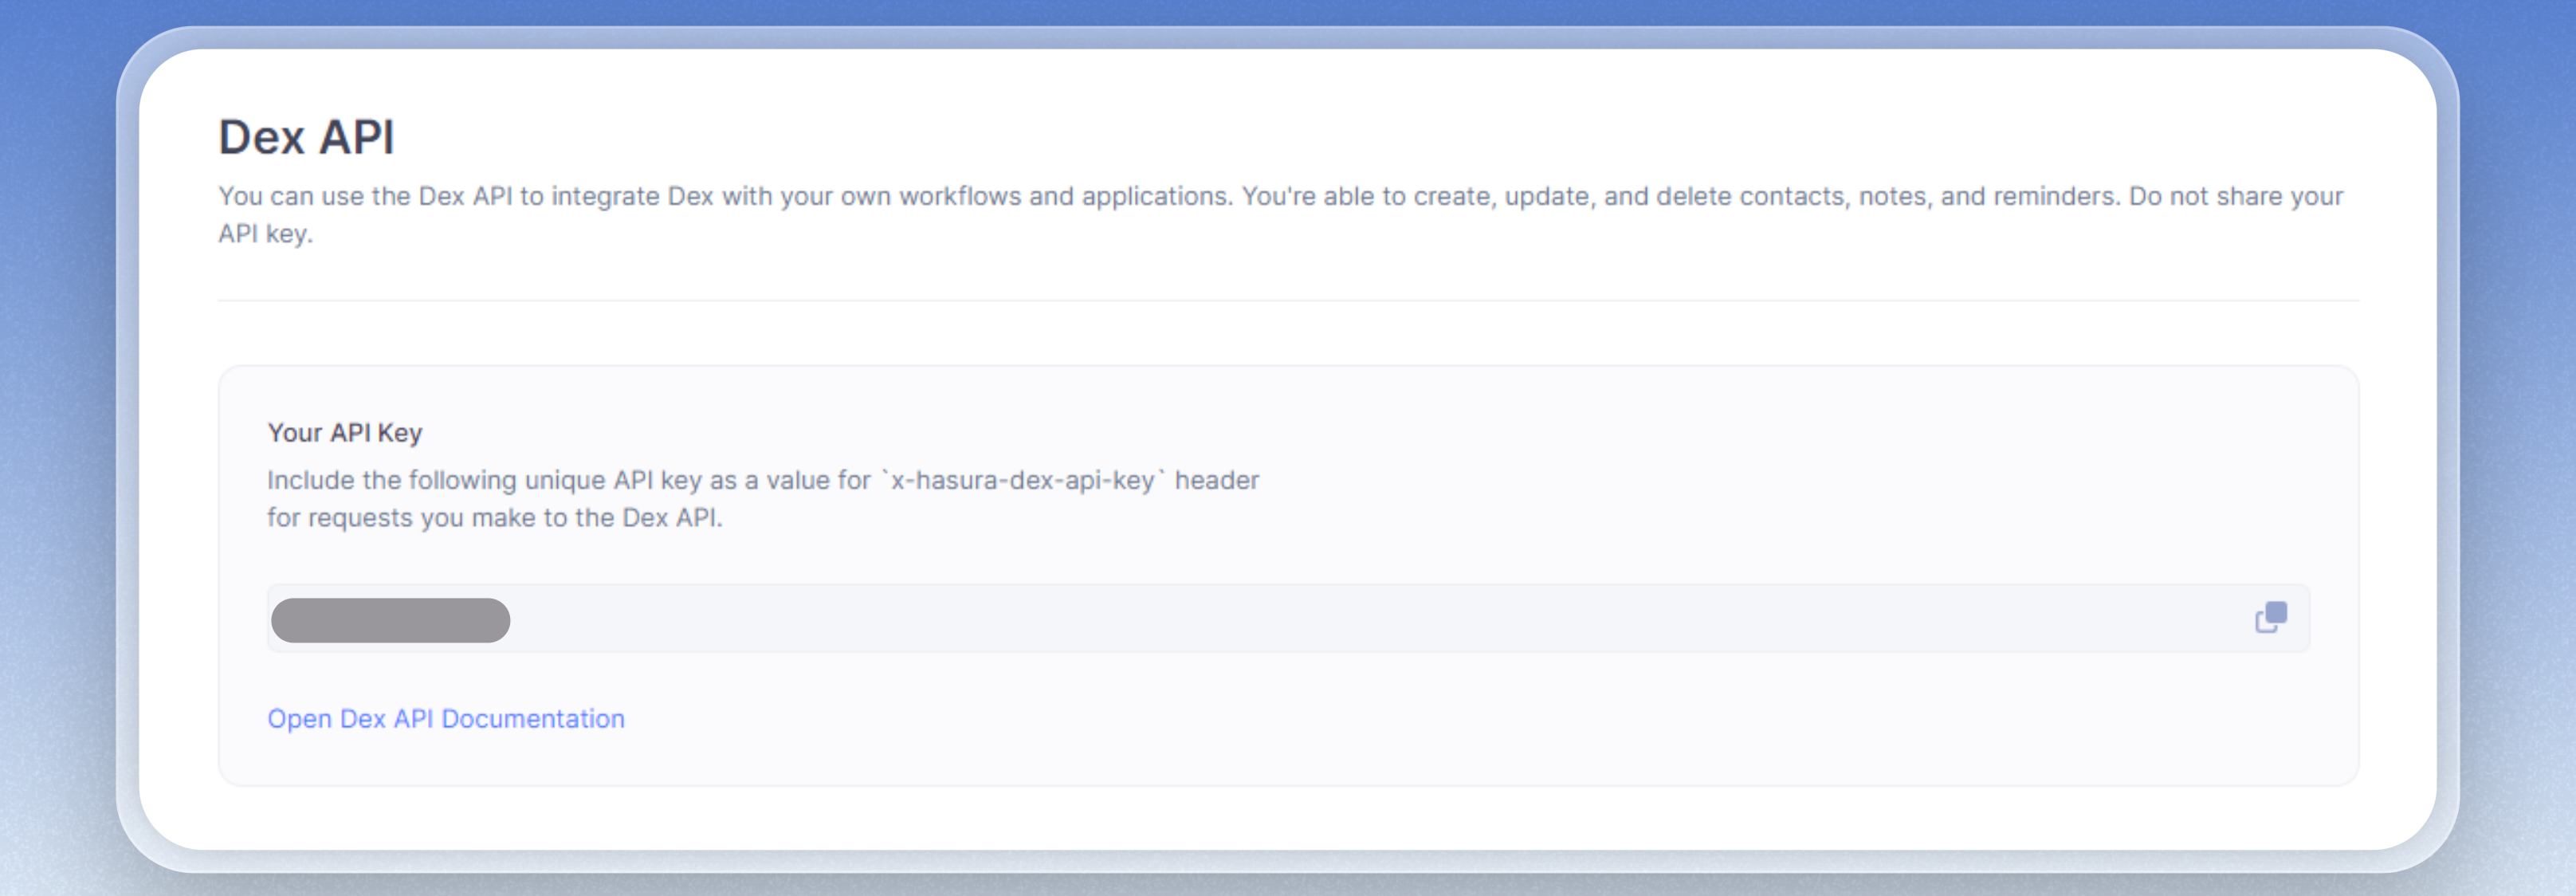Click the `x-hasura-dex-api-key` header name text
This screenshot has width=2576, height=896.
pos(1022,481)
